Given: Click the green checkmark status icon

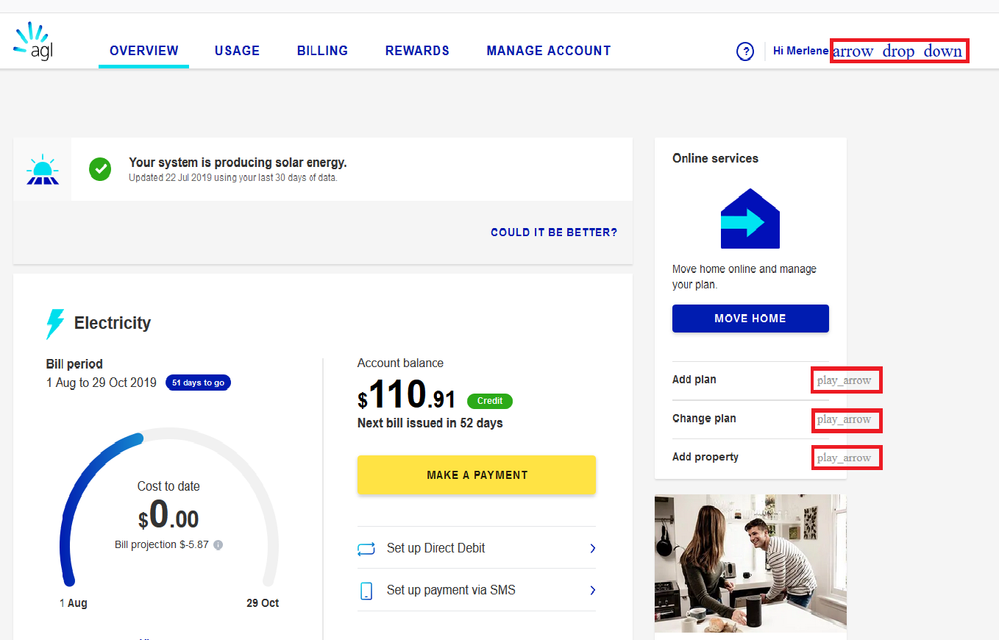Looking at the screenshot, I should click(x=100, y=169).
